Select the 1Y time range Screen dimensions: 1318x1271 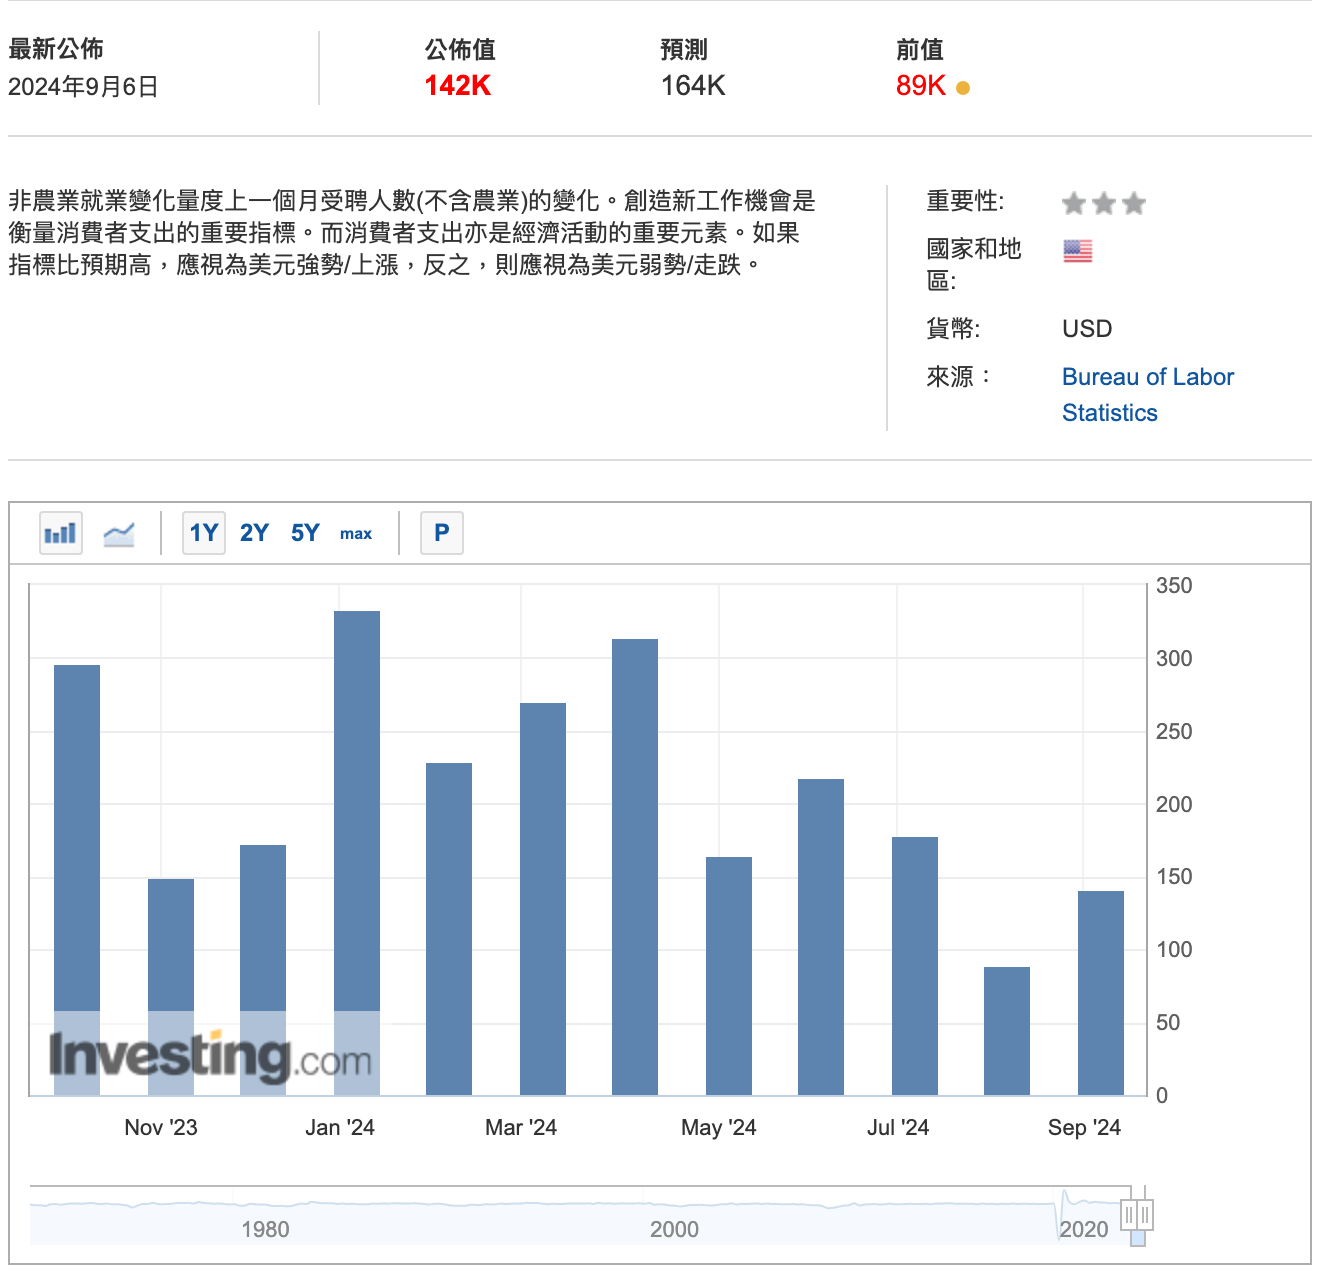point(204,533)
